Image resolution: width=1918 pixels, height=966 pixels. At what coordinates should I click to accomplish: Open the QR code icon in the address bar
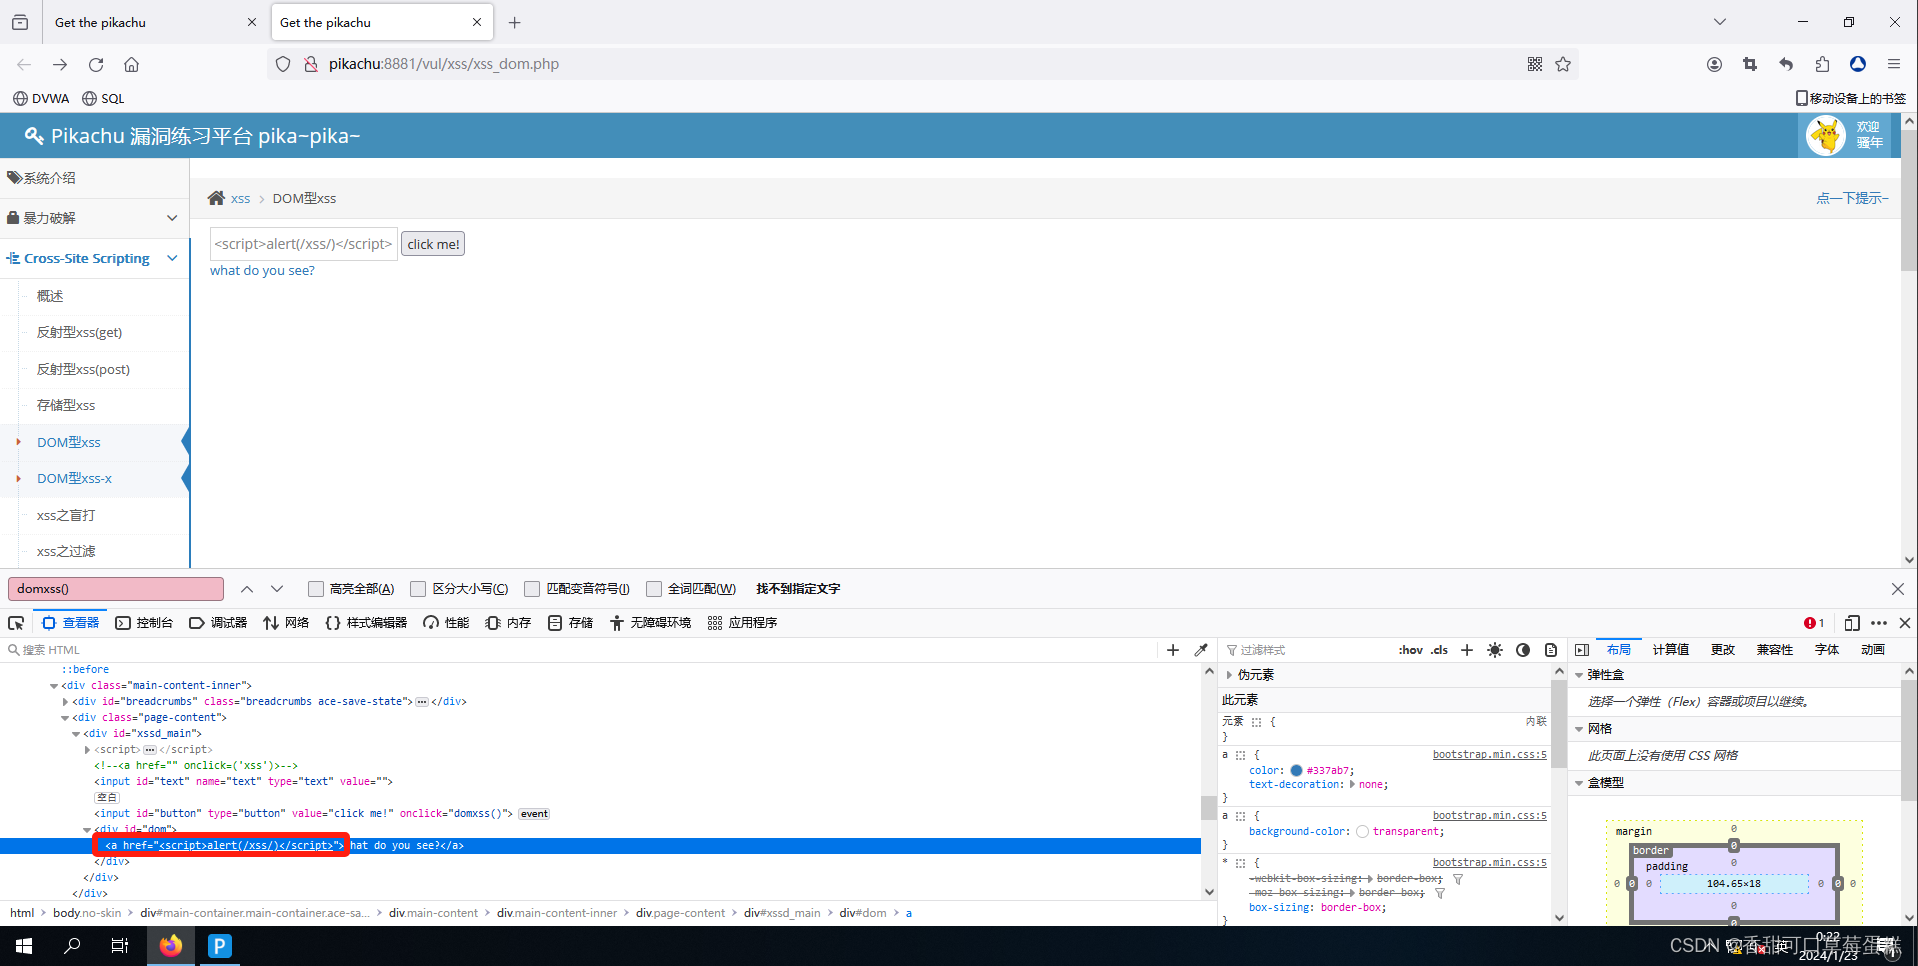tap(1535, 64)
